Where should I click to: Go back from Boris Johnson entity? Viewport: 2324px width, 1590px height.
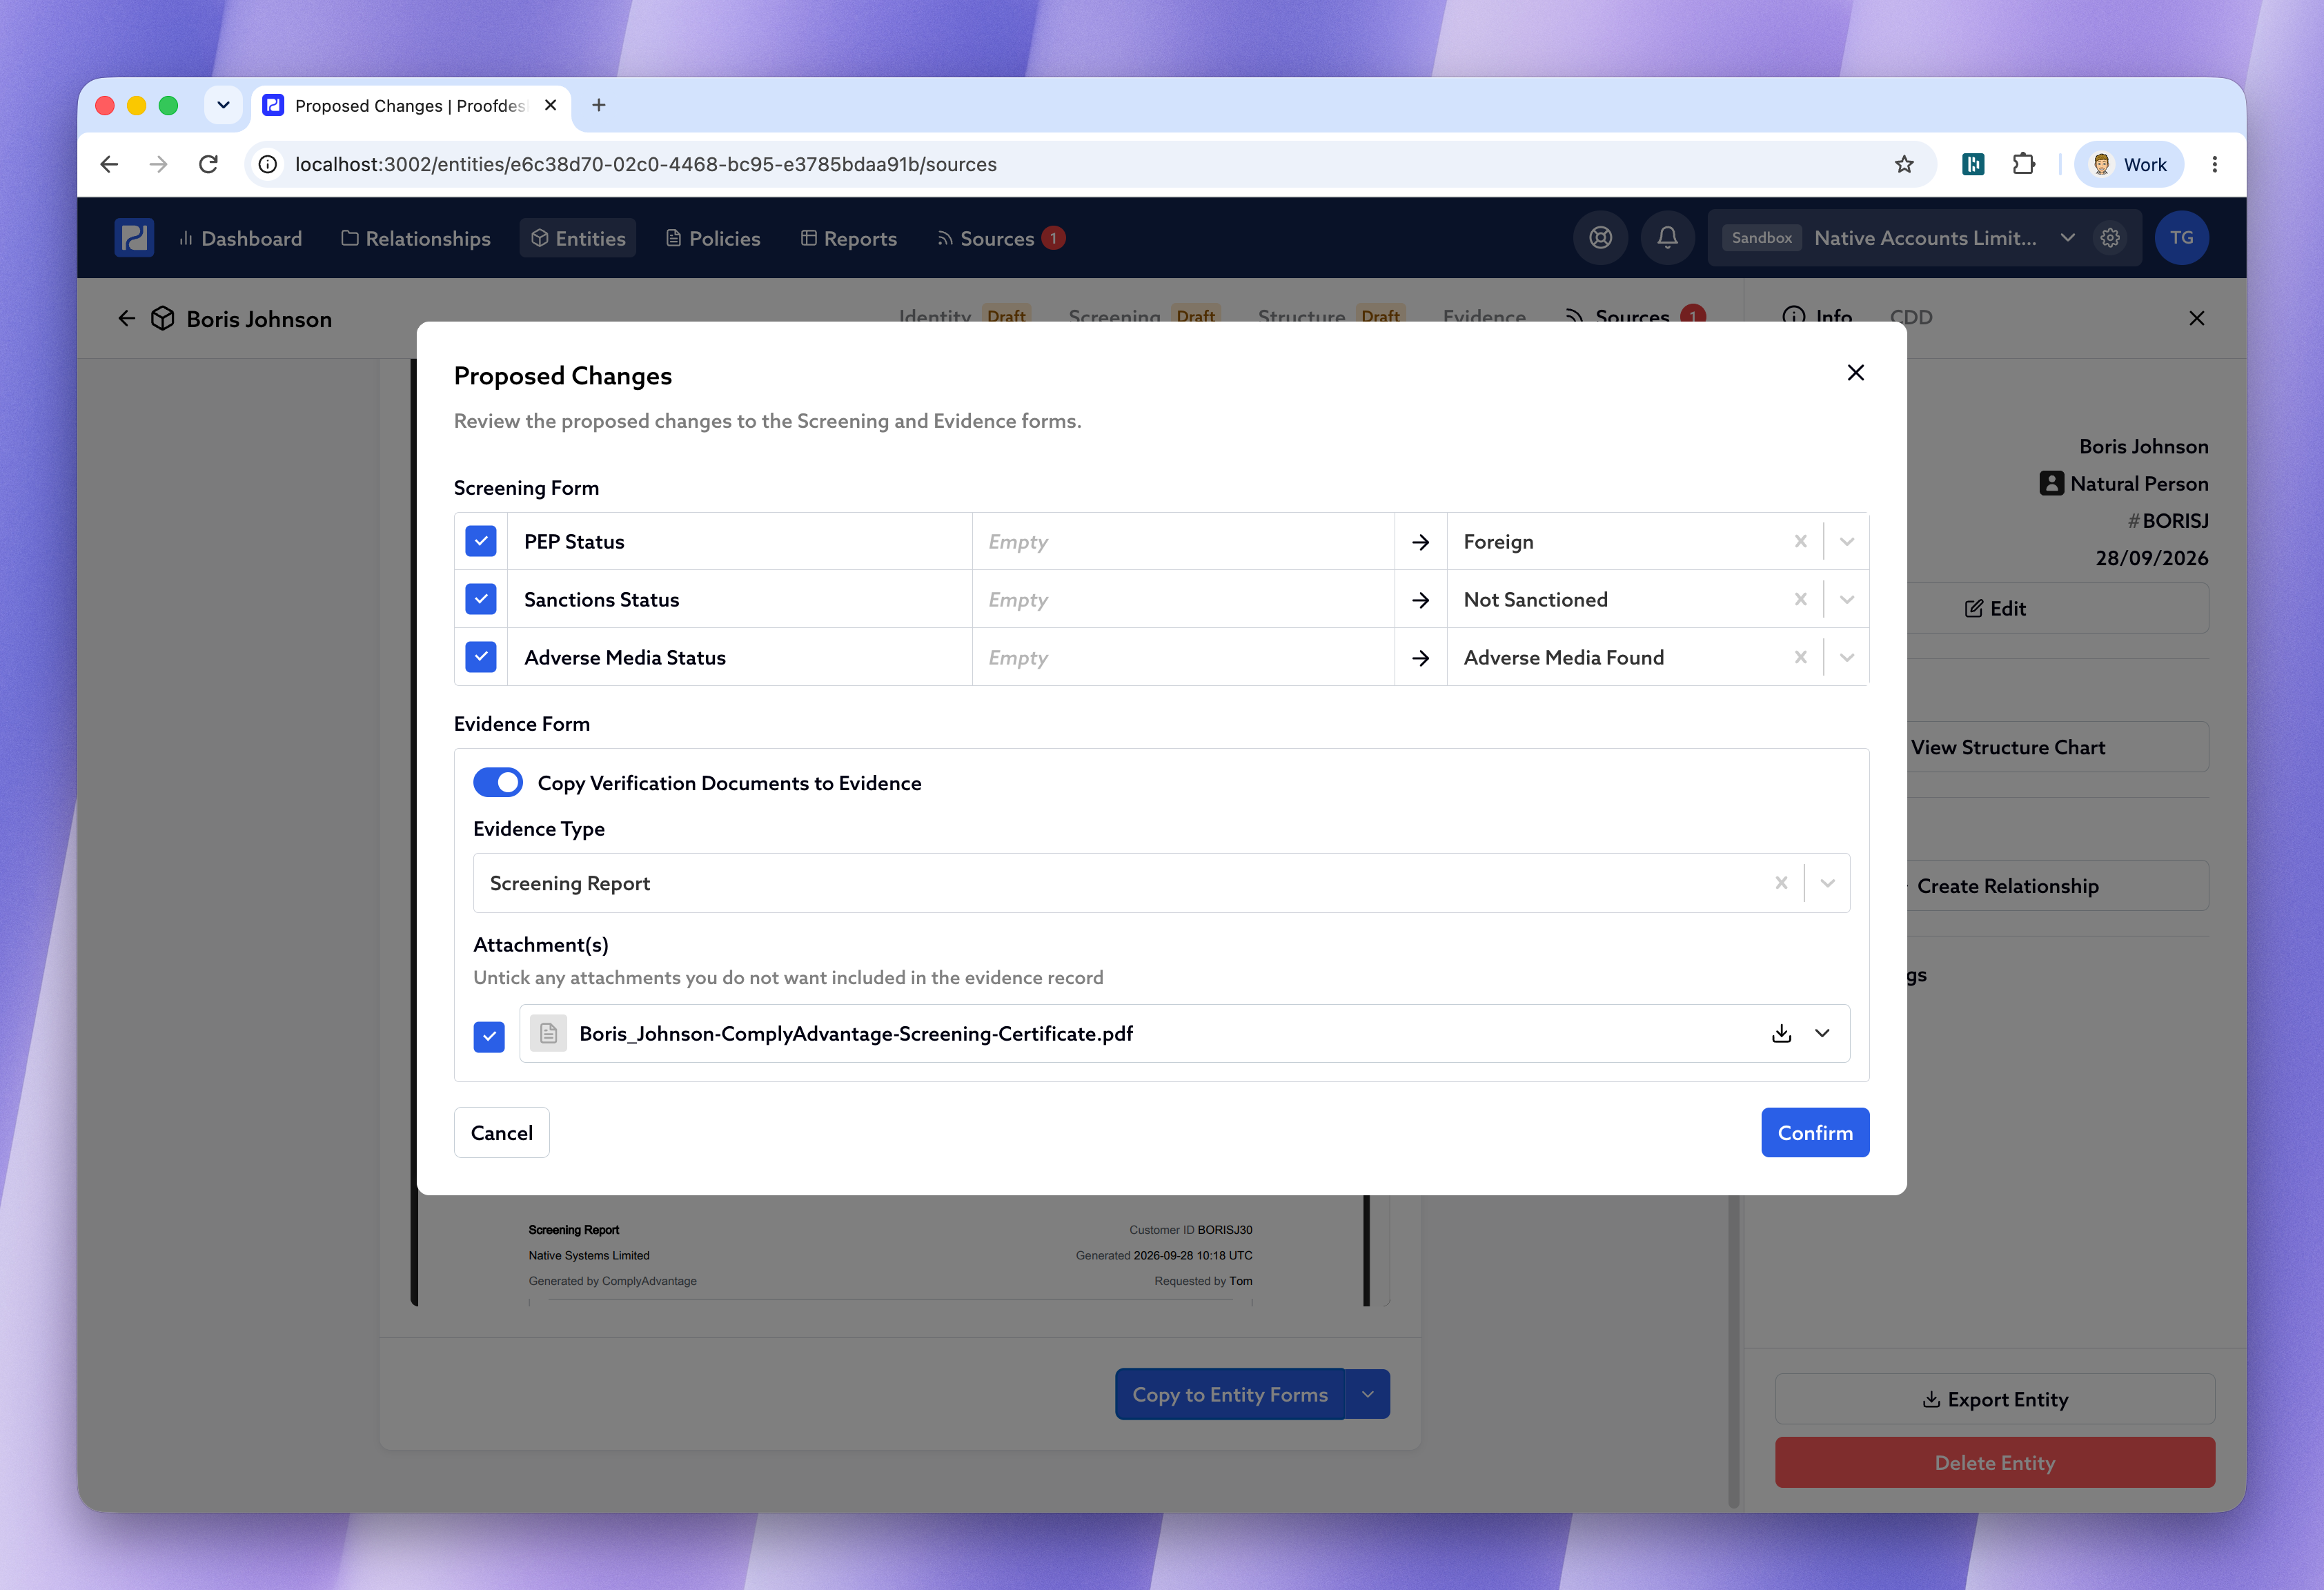126,319
